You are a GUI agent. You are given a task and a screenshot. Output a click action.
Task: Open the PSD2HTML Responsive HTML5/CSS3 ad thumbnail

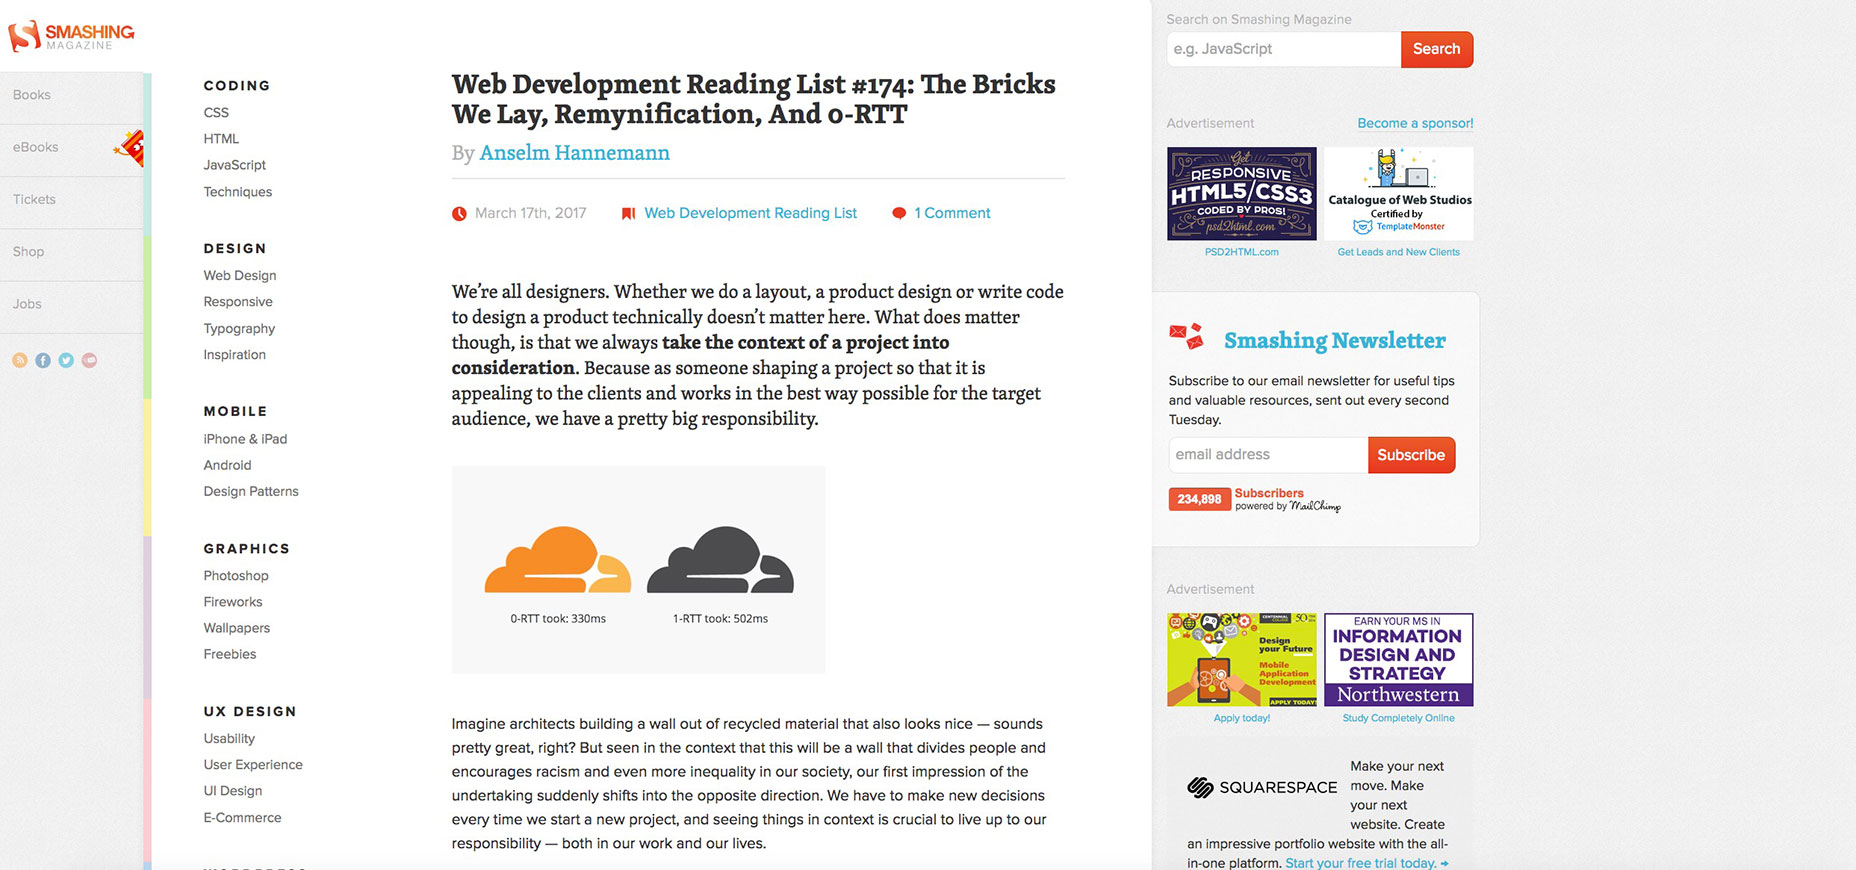1242,194
